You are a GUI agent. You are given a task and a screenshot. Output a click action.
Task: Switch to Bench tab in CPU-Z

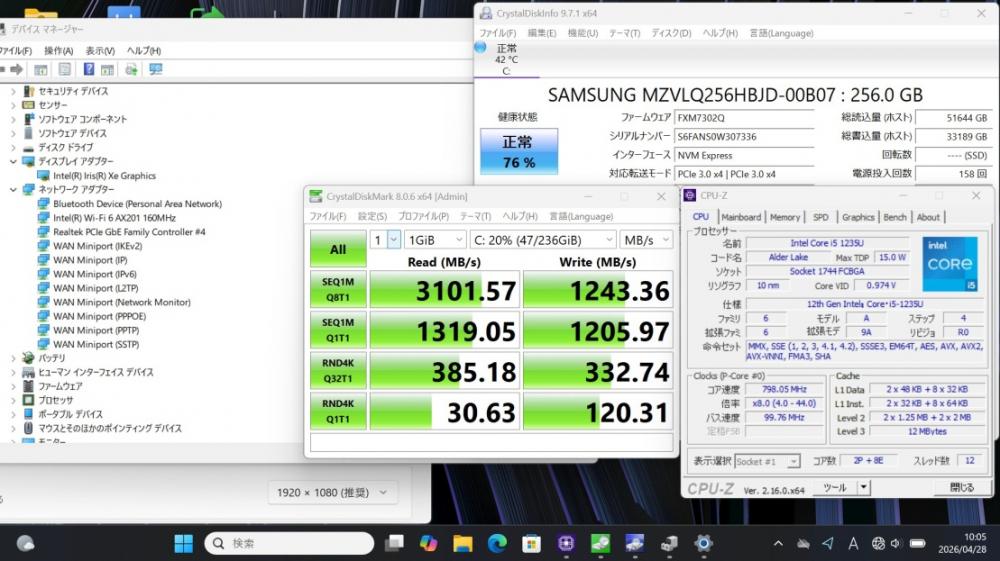(895, 217)
